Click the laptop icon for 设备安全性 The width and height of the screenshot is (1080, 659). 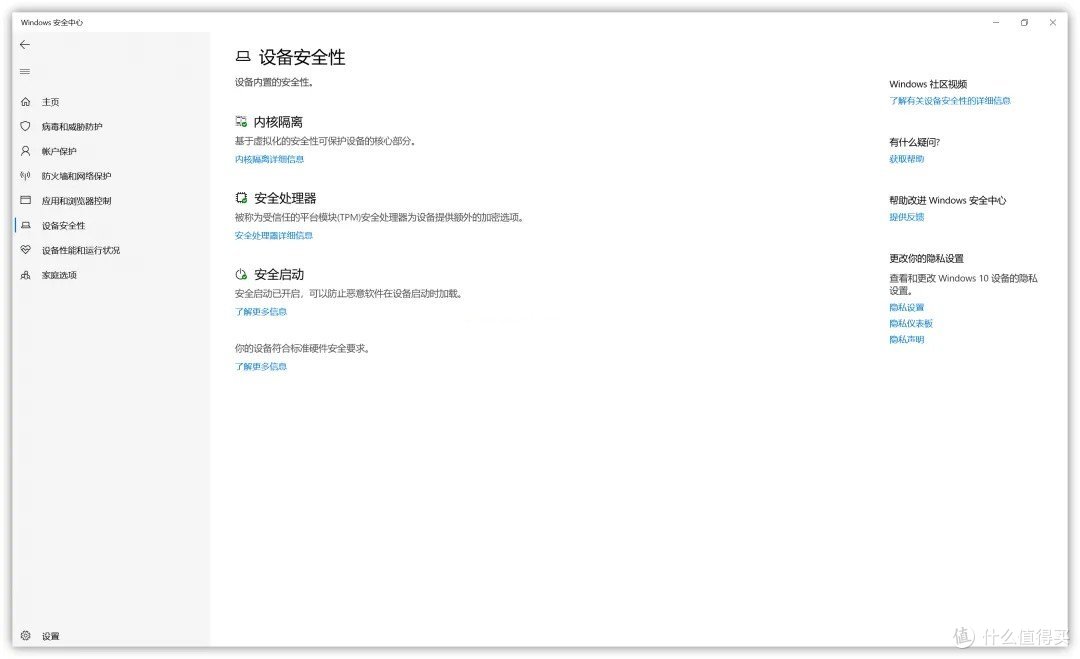(x=25, y=225)
